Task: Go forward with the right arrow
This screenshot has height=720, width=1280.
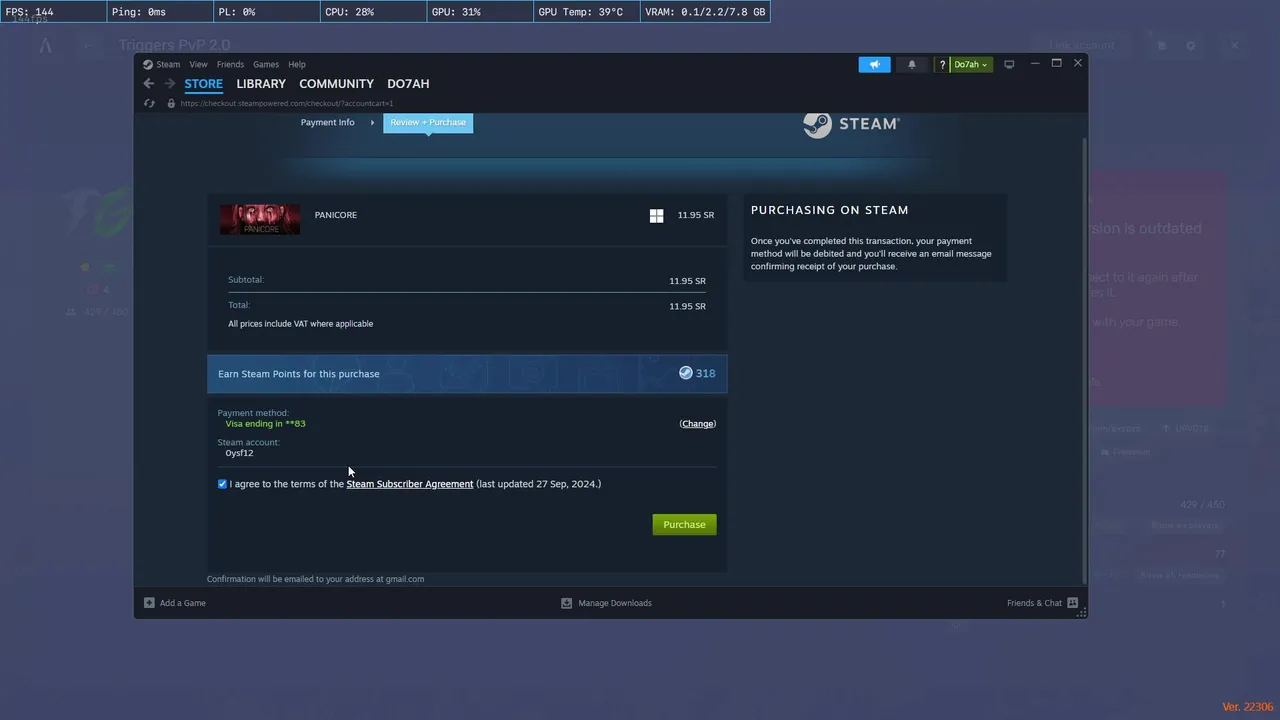Action: pos(169,84)
